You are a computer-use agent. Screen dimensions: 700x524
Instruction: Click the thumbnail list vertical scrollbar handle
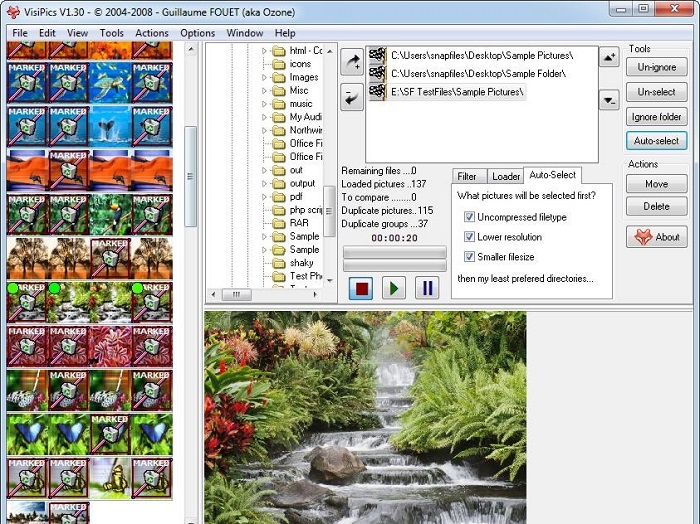[191, 176]
